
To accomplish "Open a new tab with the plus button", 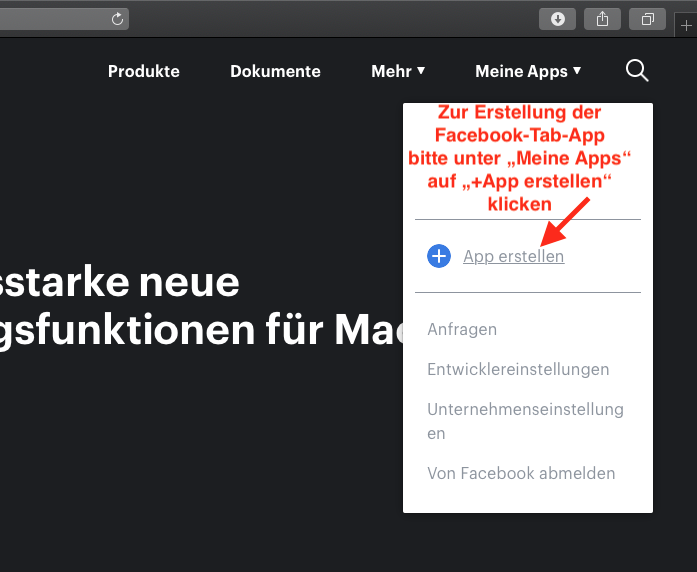I will point(686,26).
